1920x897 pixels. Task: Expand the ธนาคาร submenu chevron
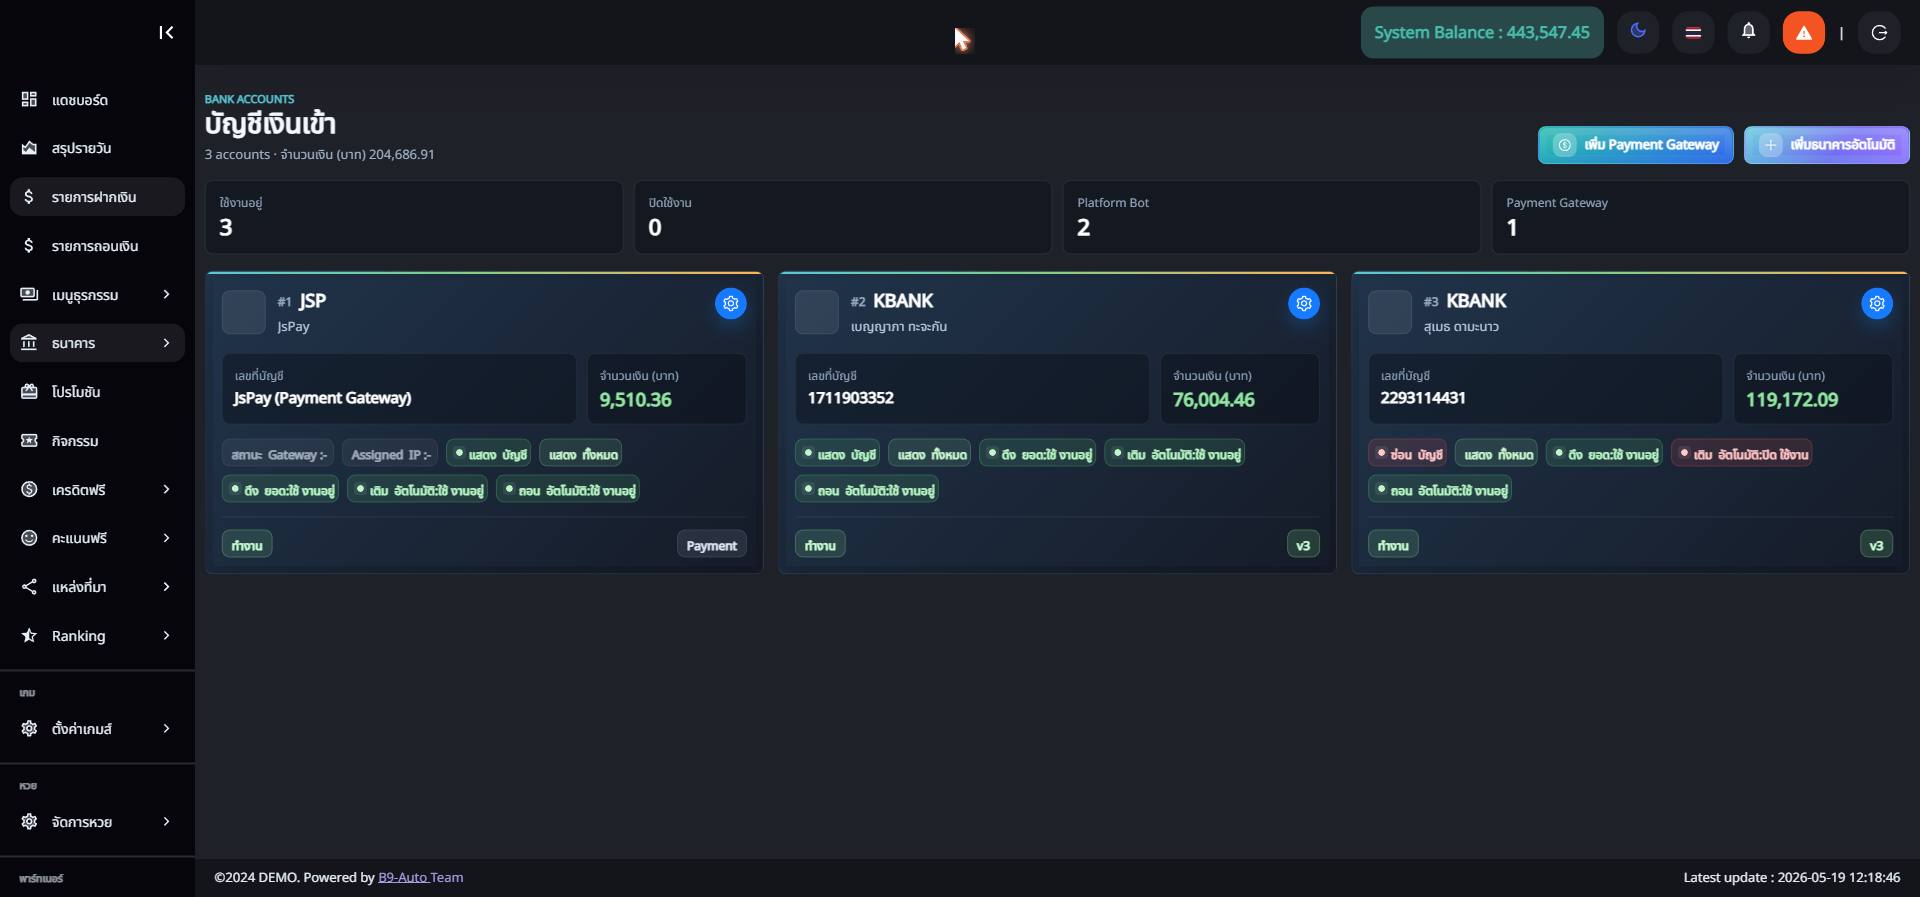[166, 343]
